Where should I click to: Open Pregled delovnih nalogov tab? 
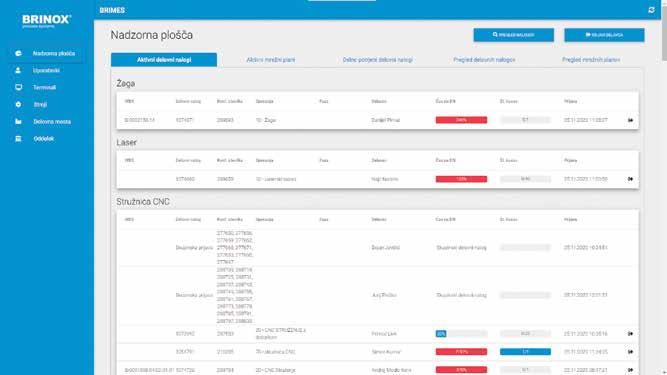(x=484, y=60)
